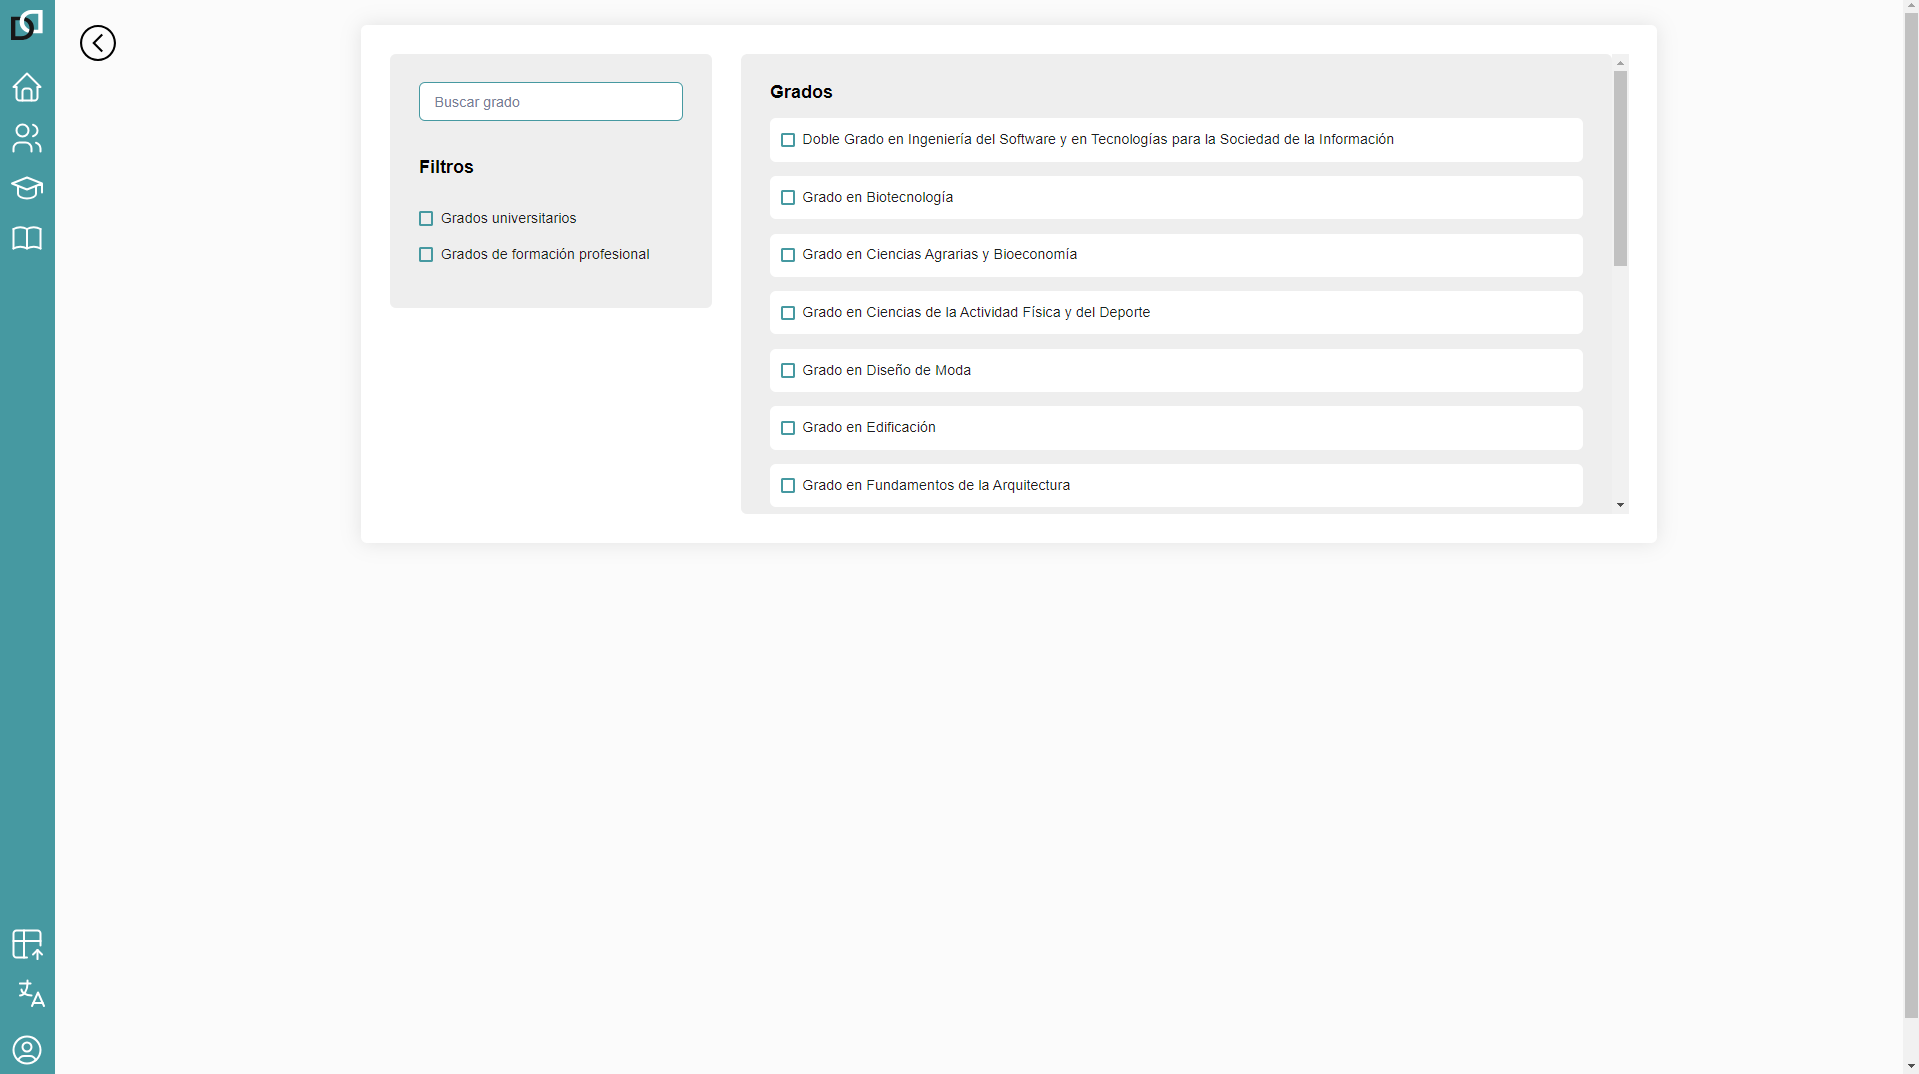Click the Grados list scrollbar thumb

[1620, 168]
